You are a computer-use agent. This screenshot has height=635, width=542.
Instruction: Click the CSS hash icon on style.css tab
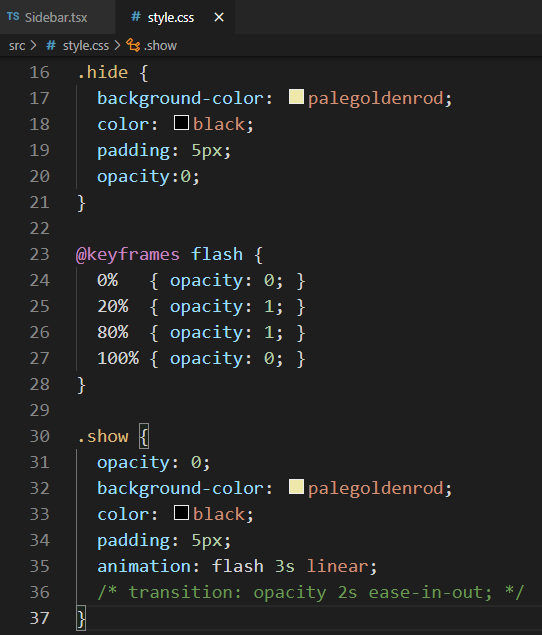135,17
